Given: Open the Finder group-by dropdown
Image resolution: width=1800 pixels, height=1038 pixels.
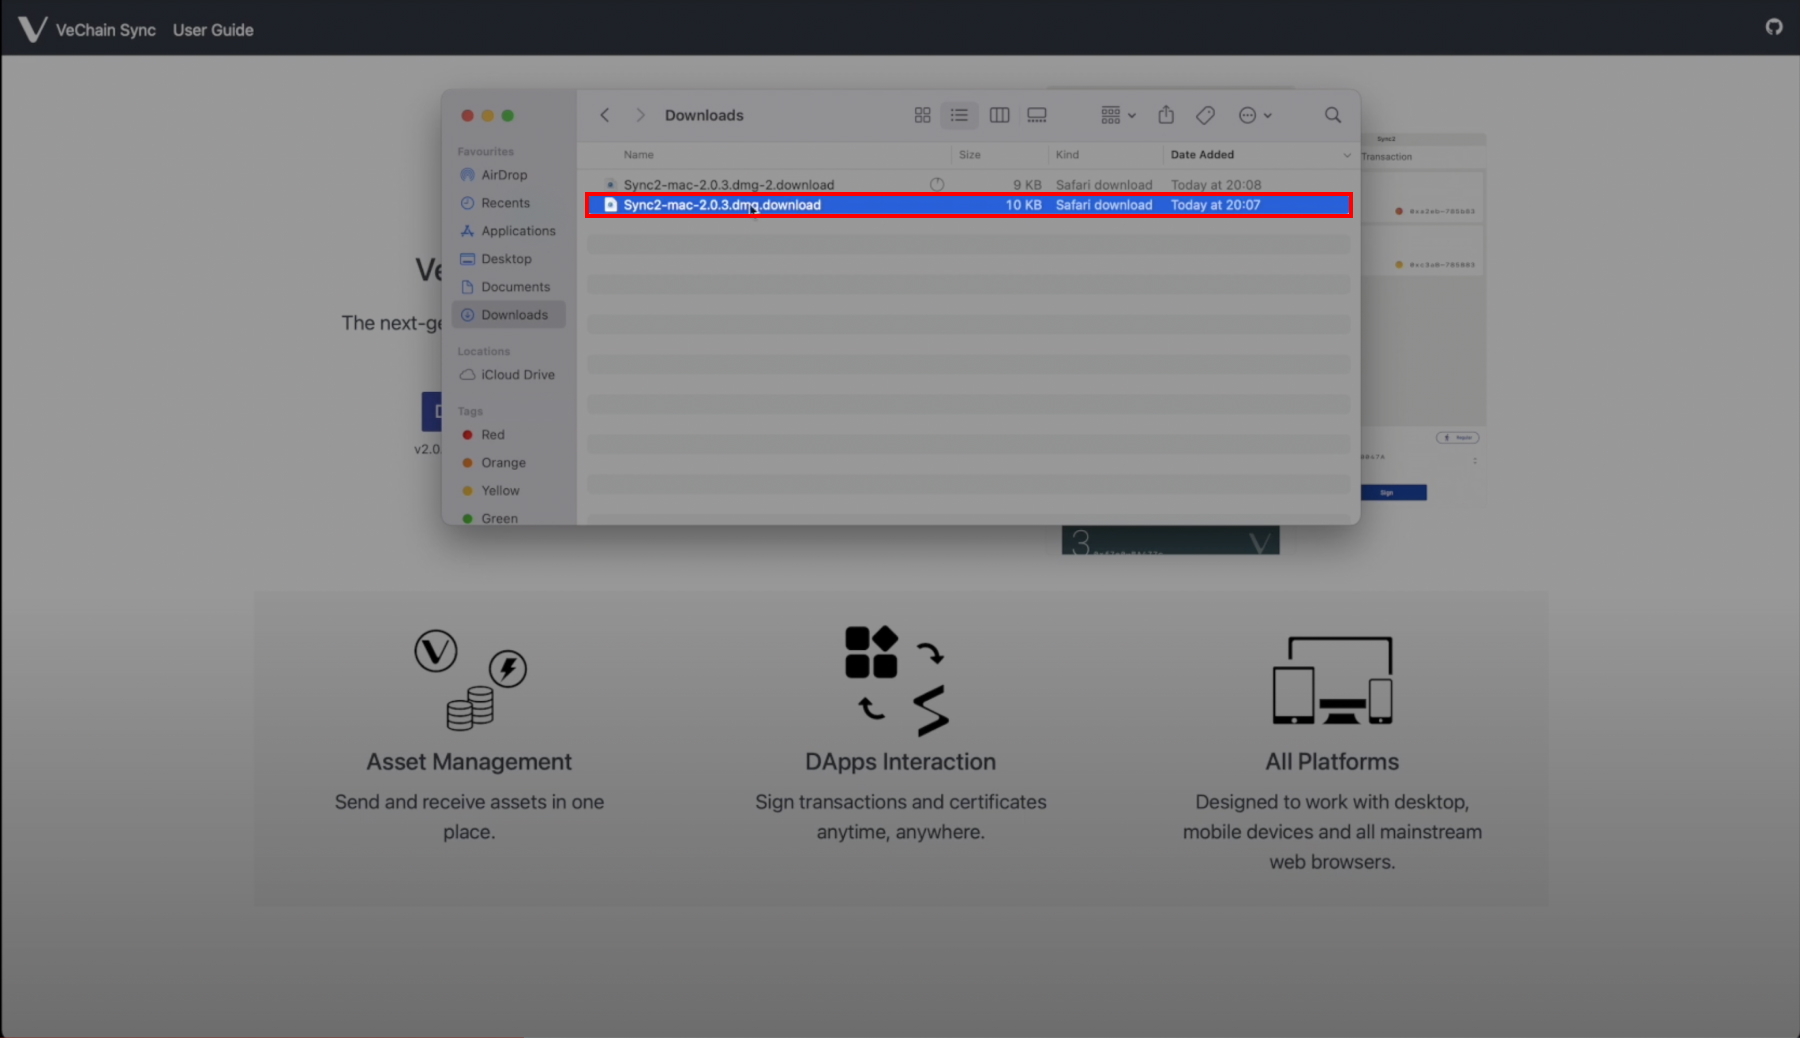Looking at the screenshot, I should 1118,115.
